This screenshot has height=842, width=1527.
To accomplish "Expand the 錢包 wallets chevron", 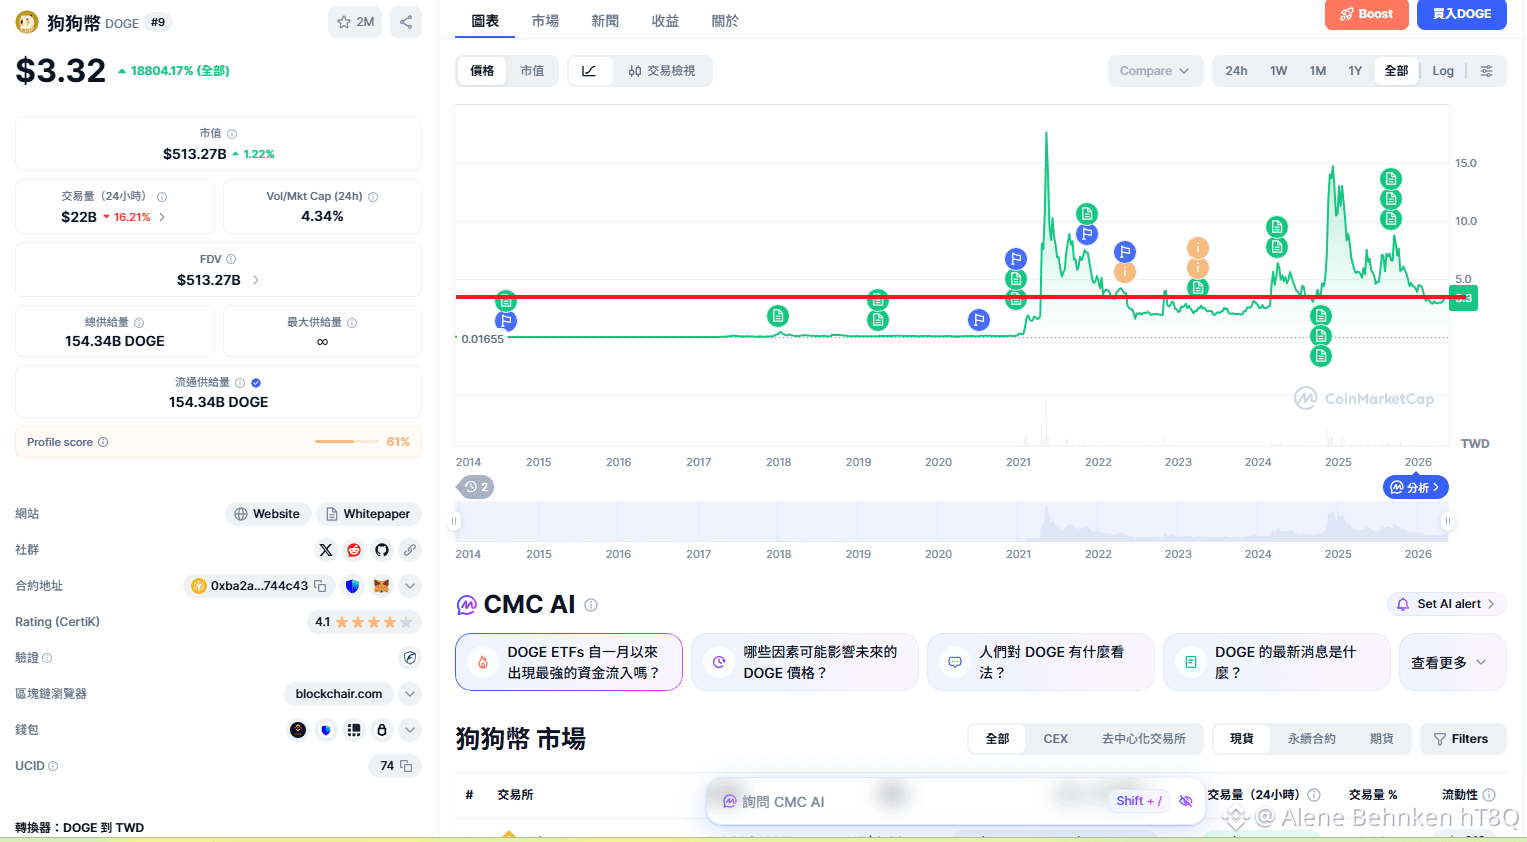I will [x=410, y=730].
